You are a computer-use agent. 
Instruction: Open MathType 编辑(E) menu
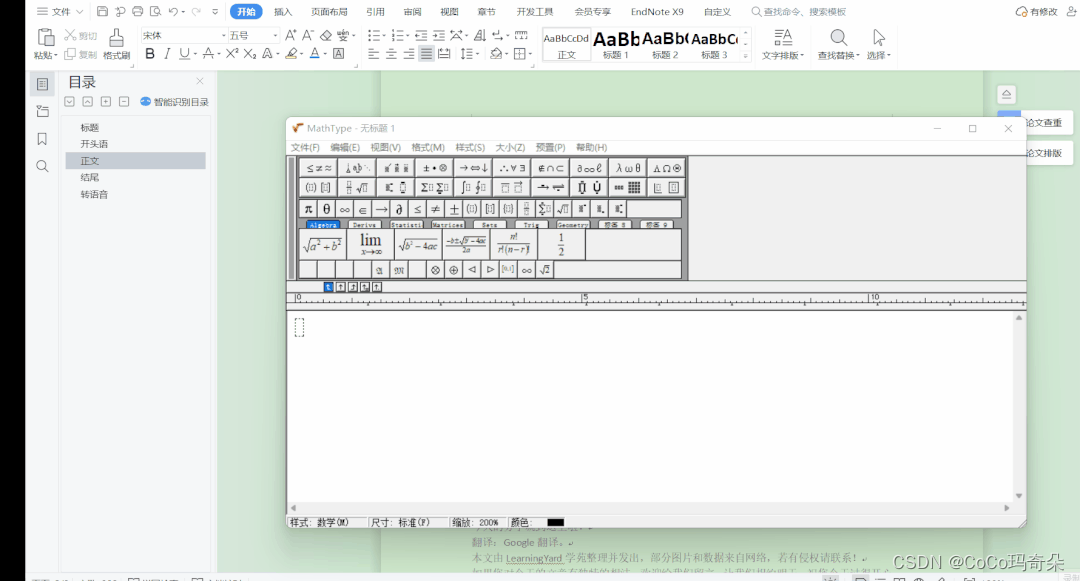(345, 147)
